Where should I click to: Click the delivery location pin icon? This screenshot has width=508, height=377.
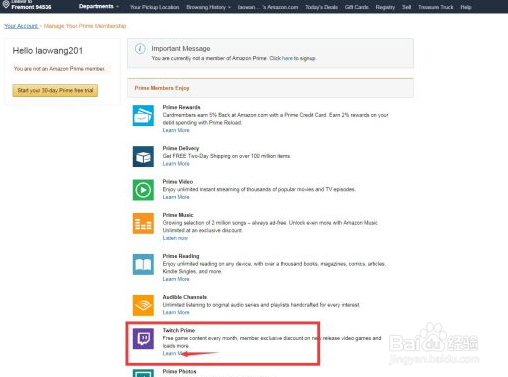pyautogui.click(x=6, y=4)
